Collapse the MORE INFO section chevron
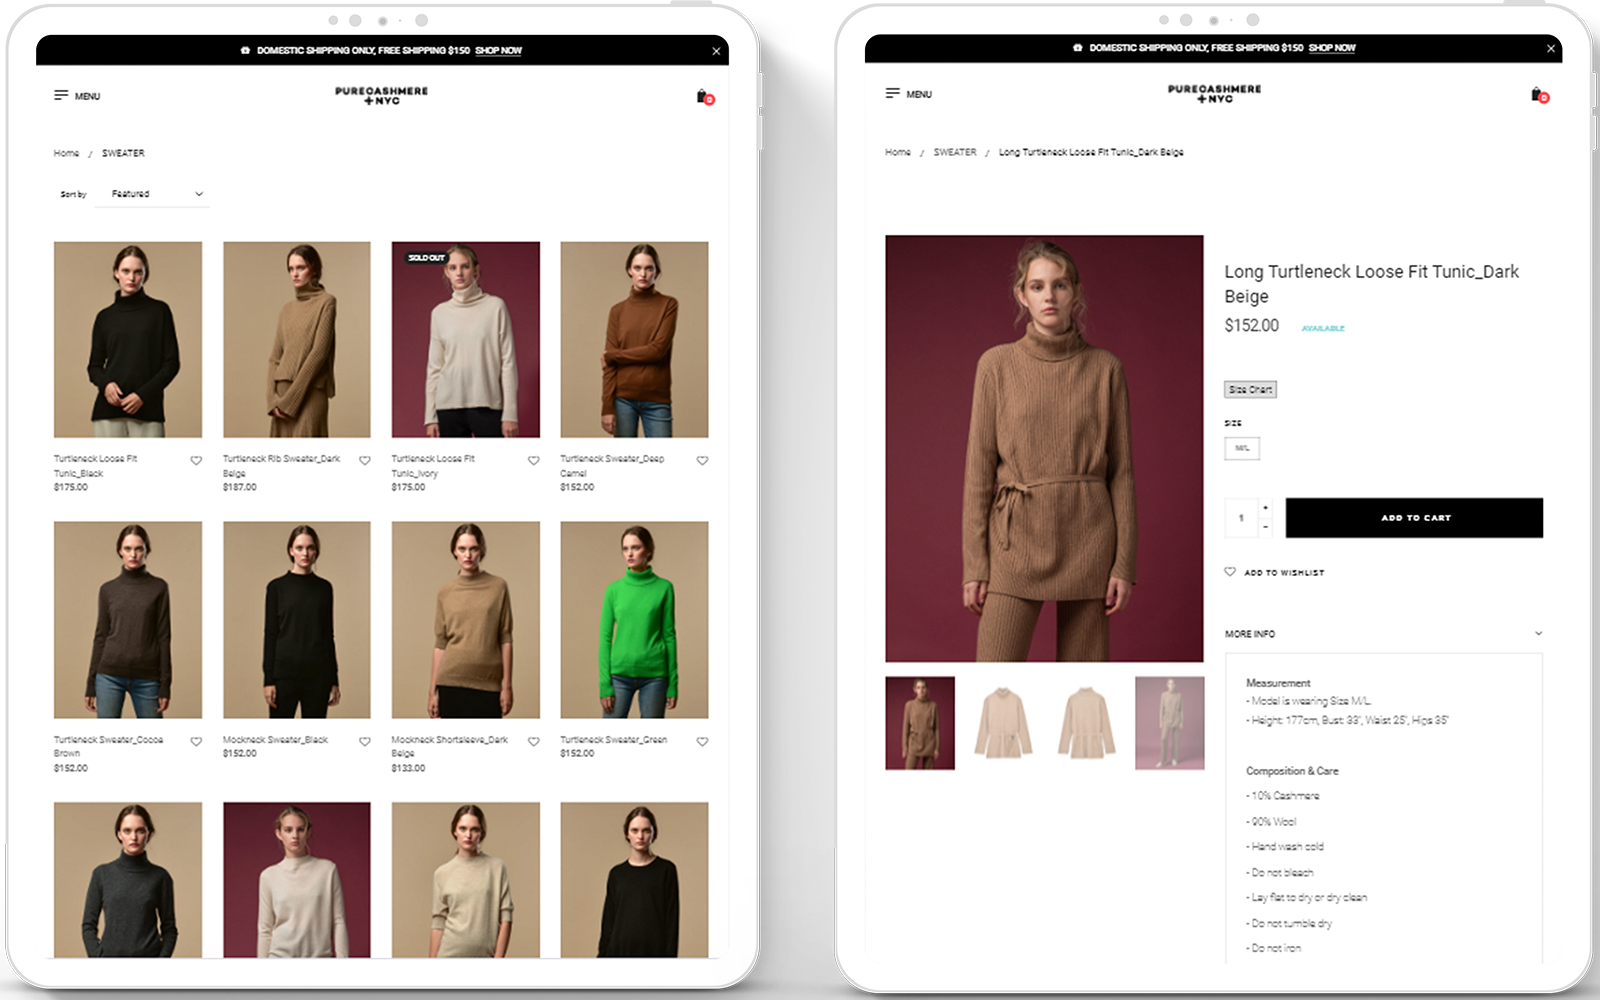 tap(1538, 633)
